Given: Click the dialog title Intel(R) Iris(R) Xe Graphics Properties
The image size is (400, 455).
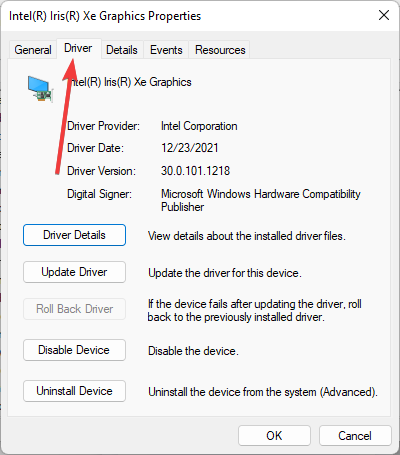Looking at the screenshot, I should (105, 16).
